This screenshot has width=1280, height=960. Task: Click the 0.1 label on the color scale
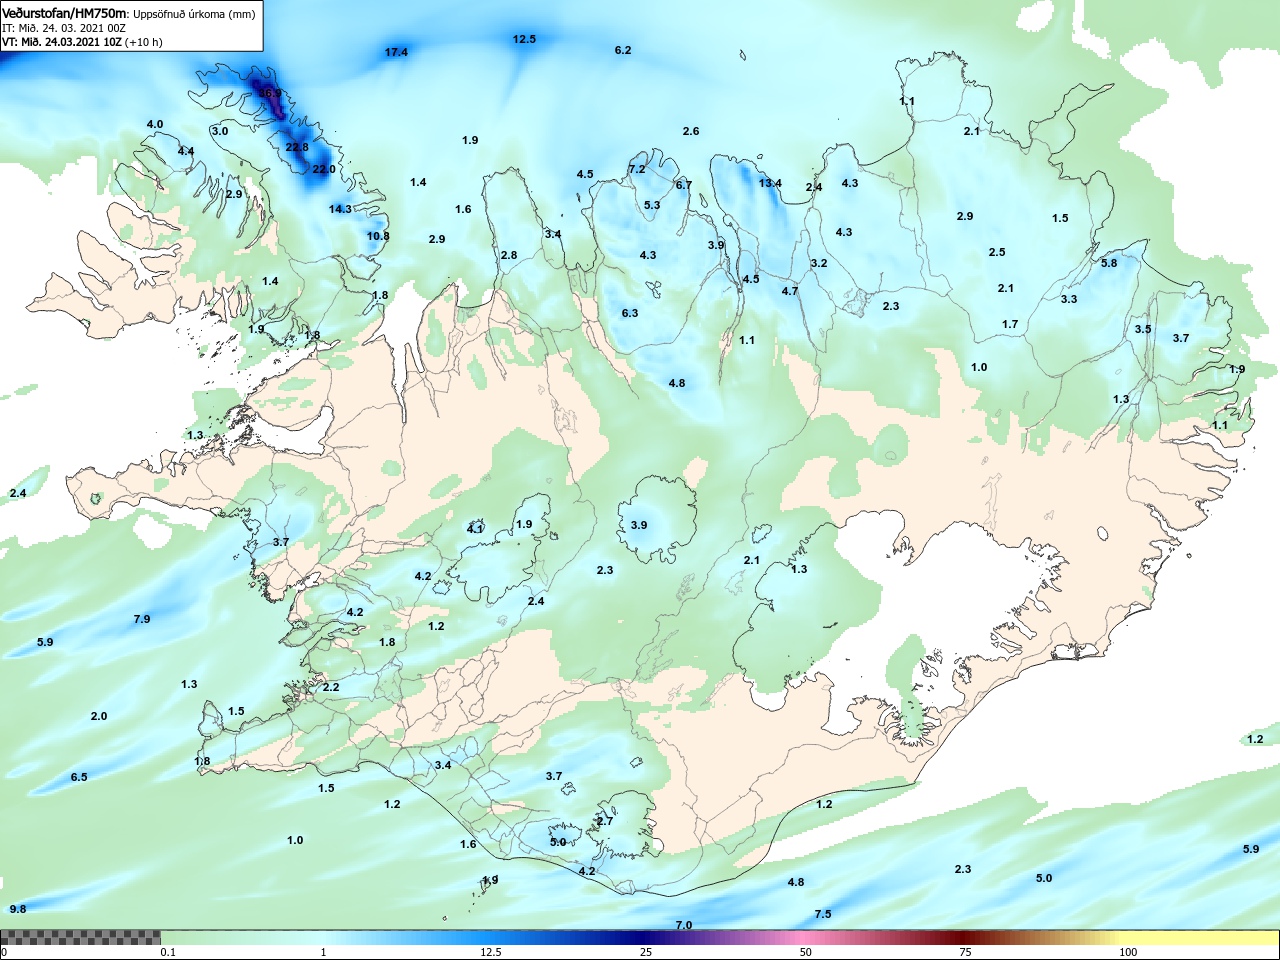click(168, 952)
